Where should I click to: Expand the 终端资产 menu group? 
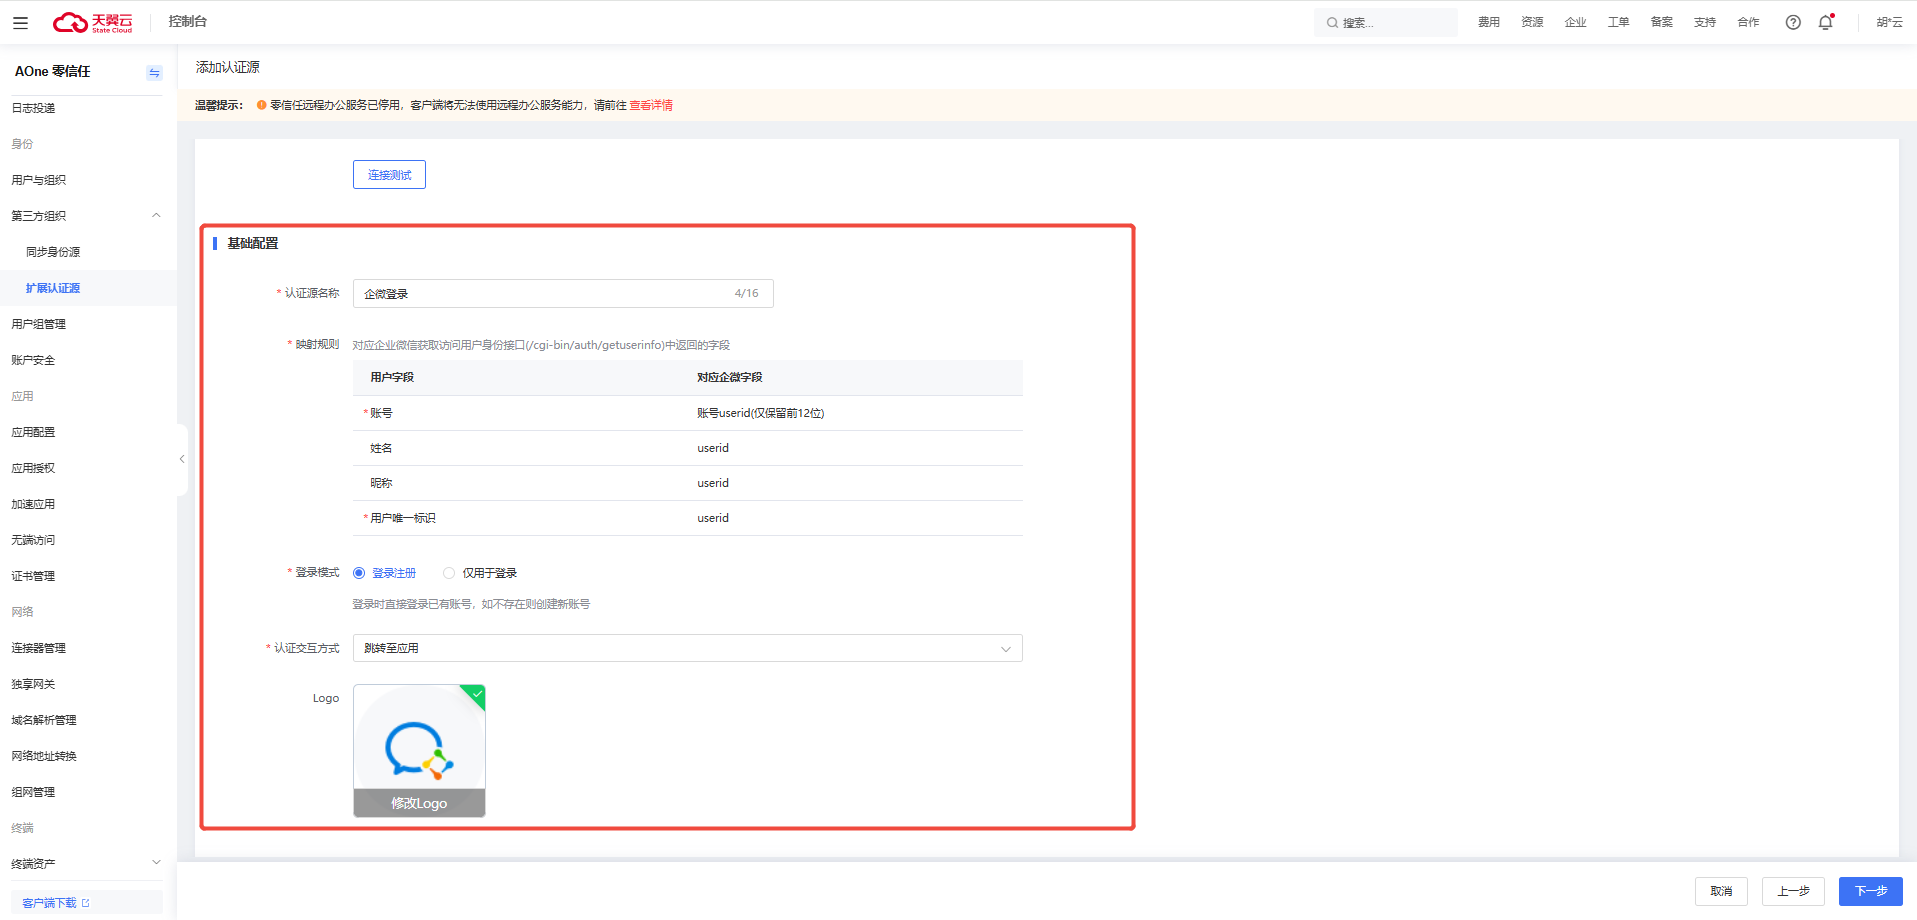pos(156,862)
